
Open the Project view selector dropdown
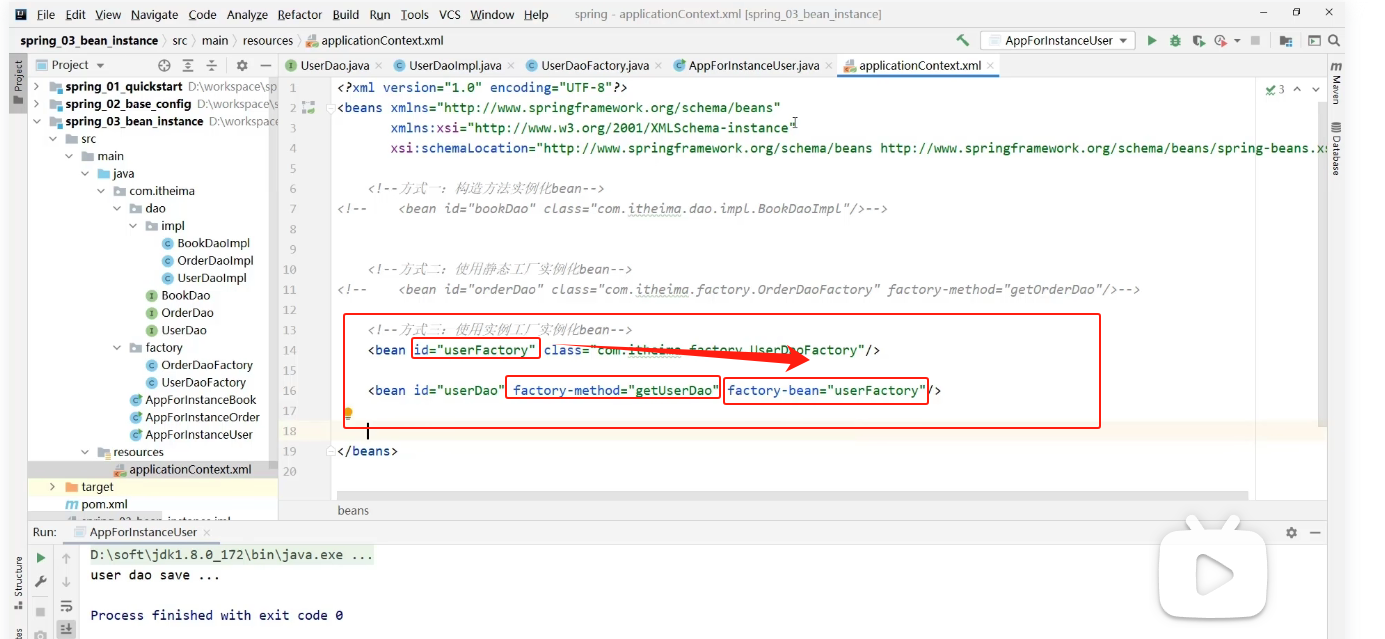[78, 65]
